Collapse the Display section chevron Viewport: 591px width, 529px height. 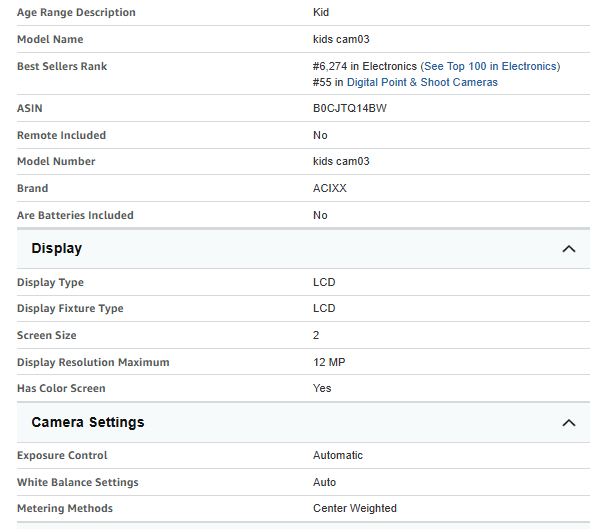568,249
